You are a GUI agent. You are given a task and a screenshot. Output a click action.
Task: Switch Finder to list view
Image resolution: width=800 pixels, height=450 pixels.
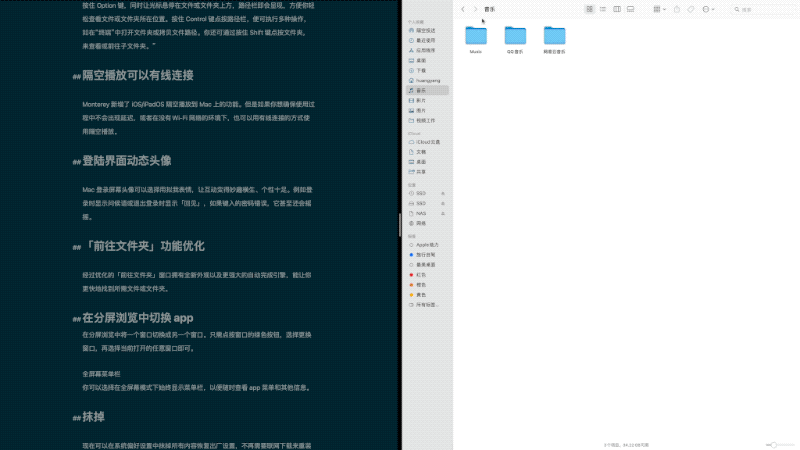click(x=603, y=9)
